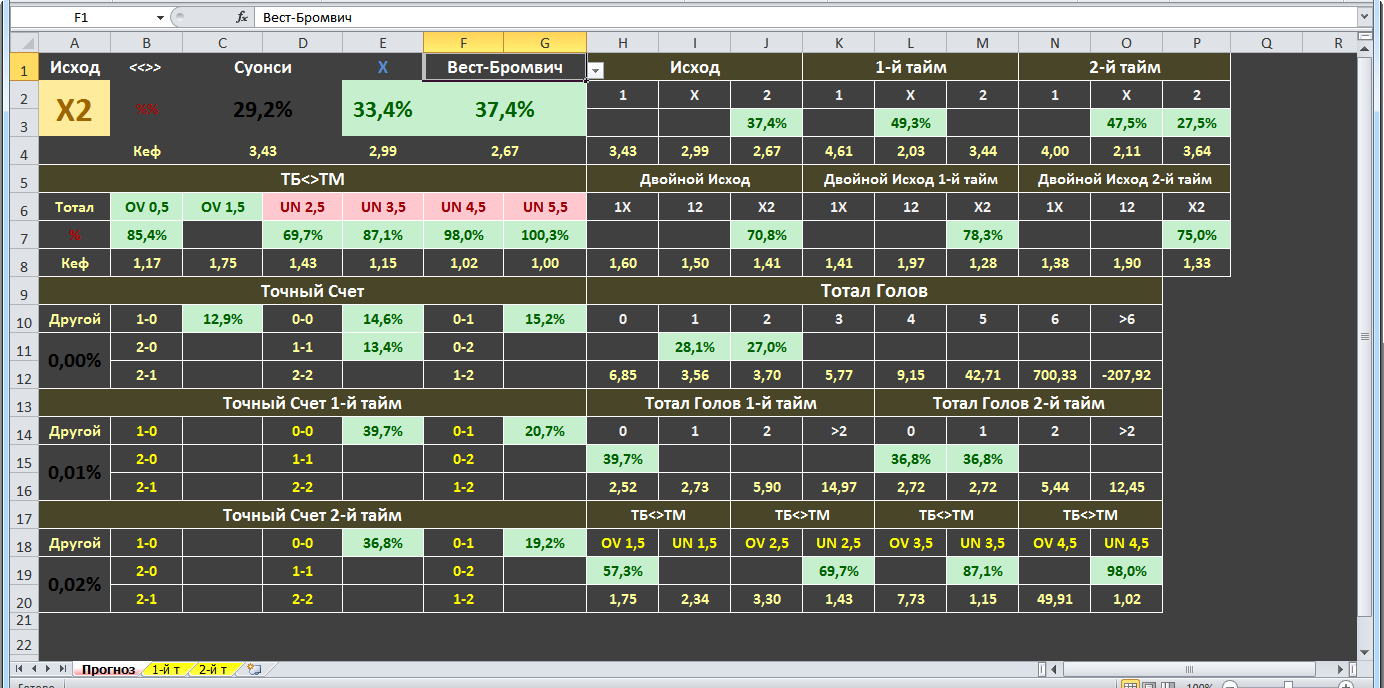Select the 47,5% second half cell
This screenshot has height=688, width=1384.
click(1127, 123)
